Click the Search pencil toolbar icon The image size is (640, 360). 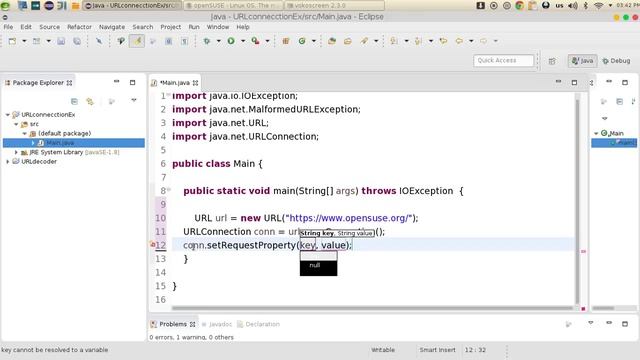[x=364, y=41]
